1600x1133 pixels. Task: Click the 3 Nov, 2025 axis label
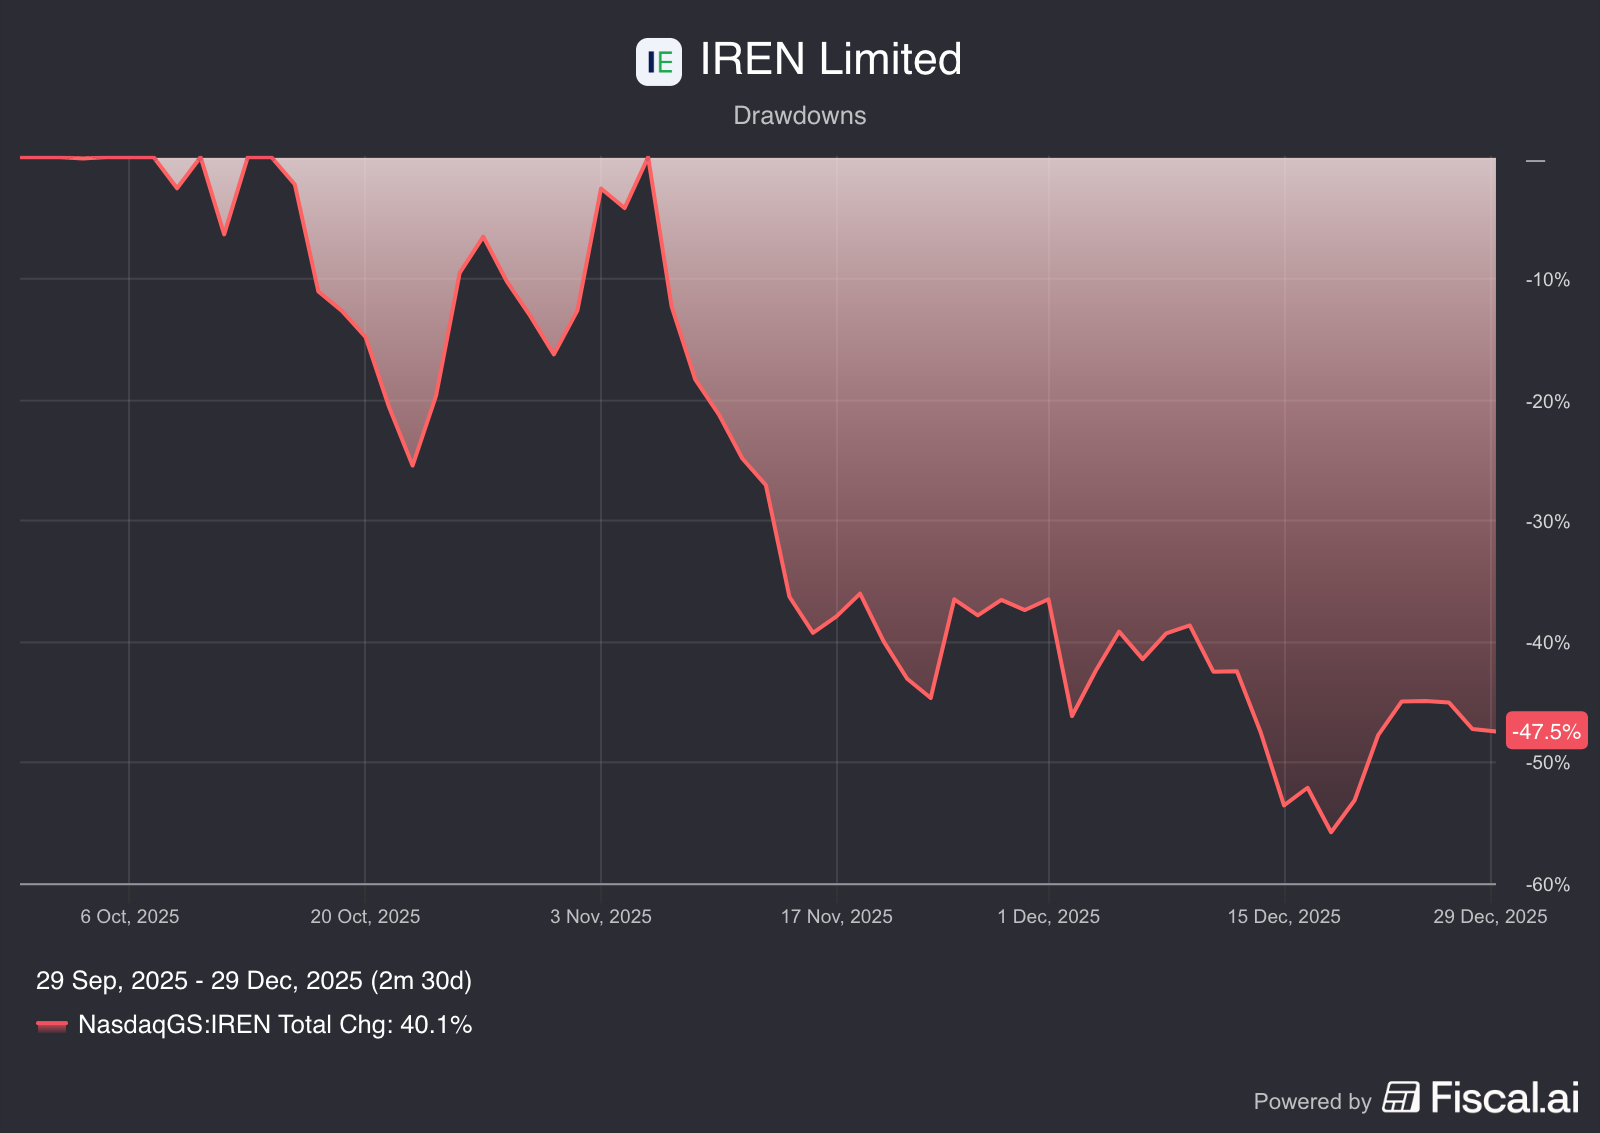point(601,916)
